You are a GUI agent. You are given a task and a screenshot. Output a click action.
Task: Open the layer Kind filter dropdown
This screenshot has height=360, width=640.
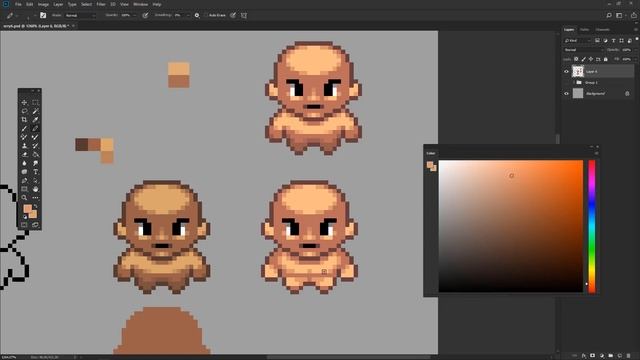[x=577, y=40]
